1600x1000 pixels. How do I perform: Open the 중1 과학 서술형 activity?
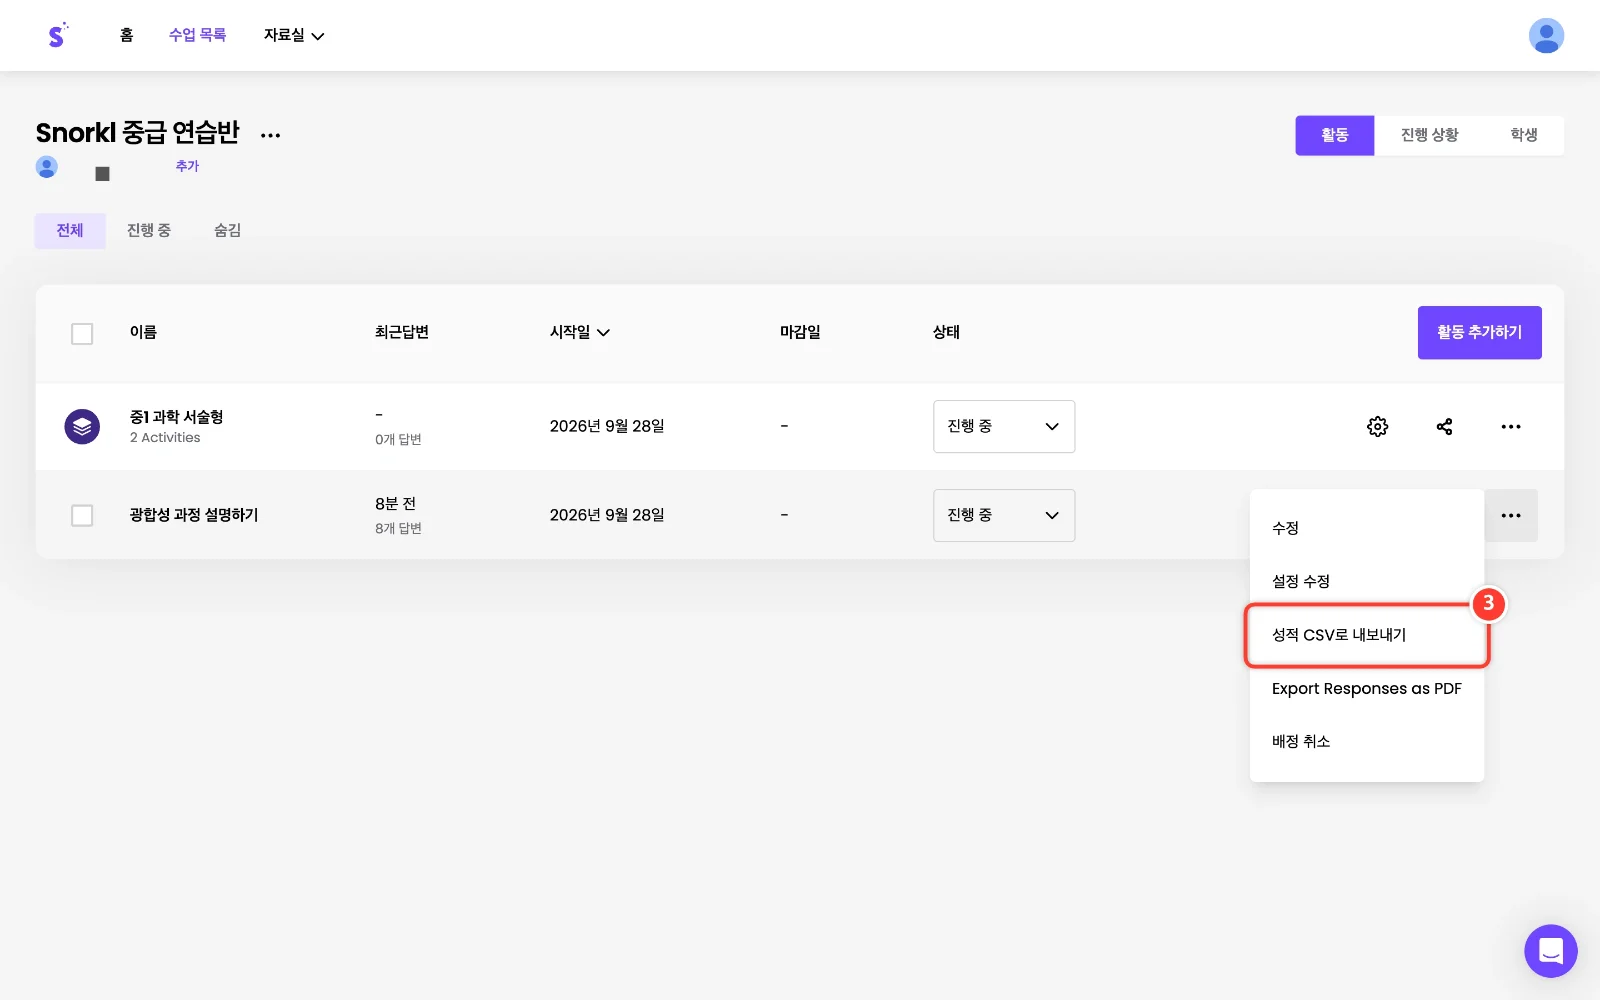coord(176,417)
